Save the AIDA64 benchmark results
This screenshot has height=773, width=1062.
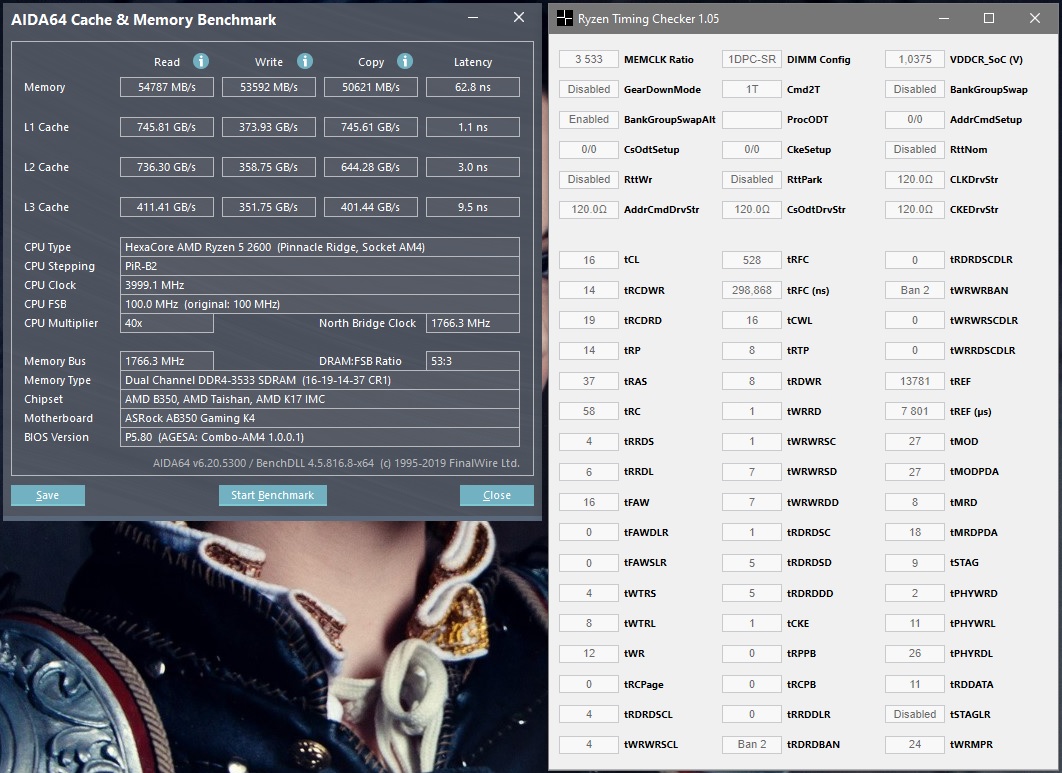tap(47, 495)
